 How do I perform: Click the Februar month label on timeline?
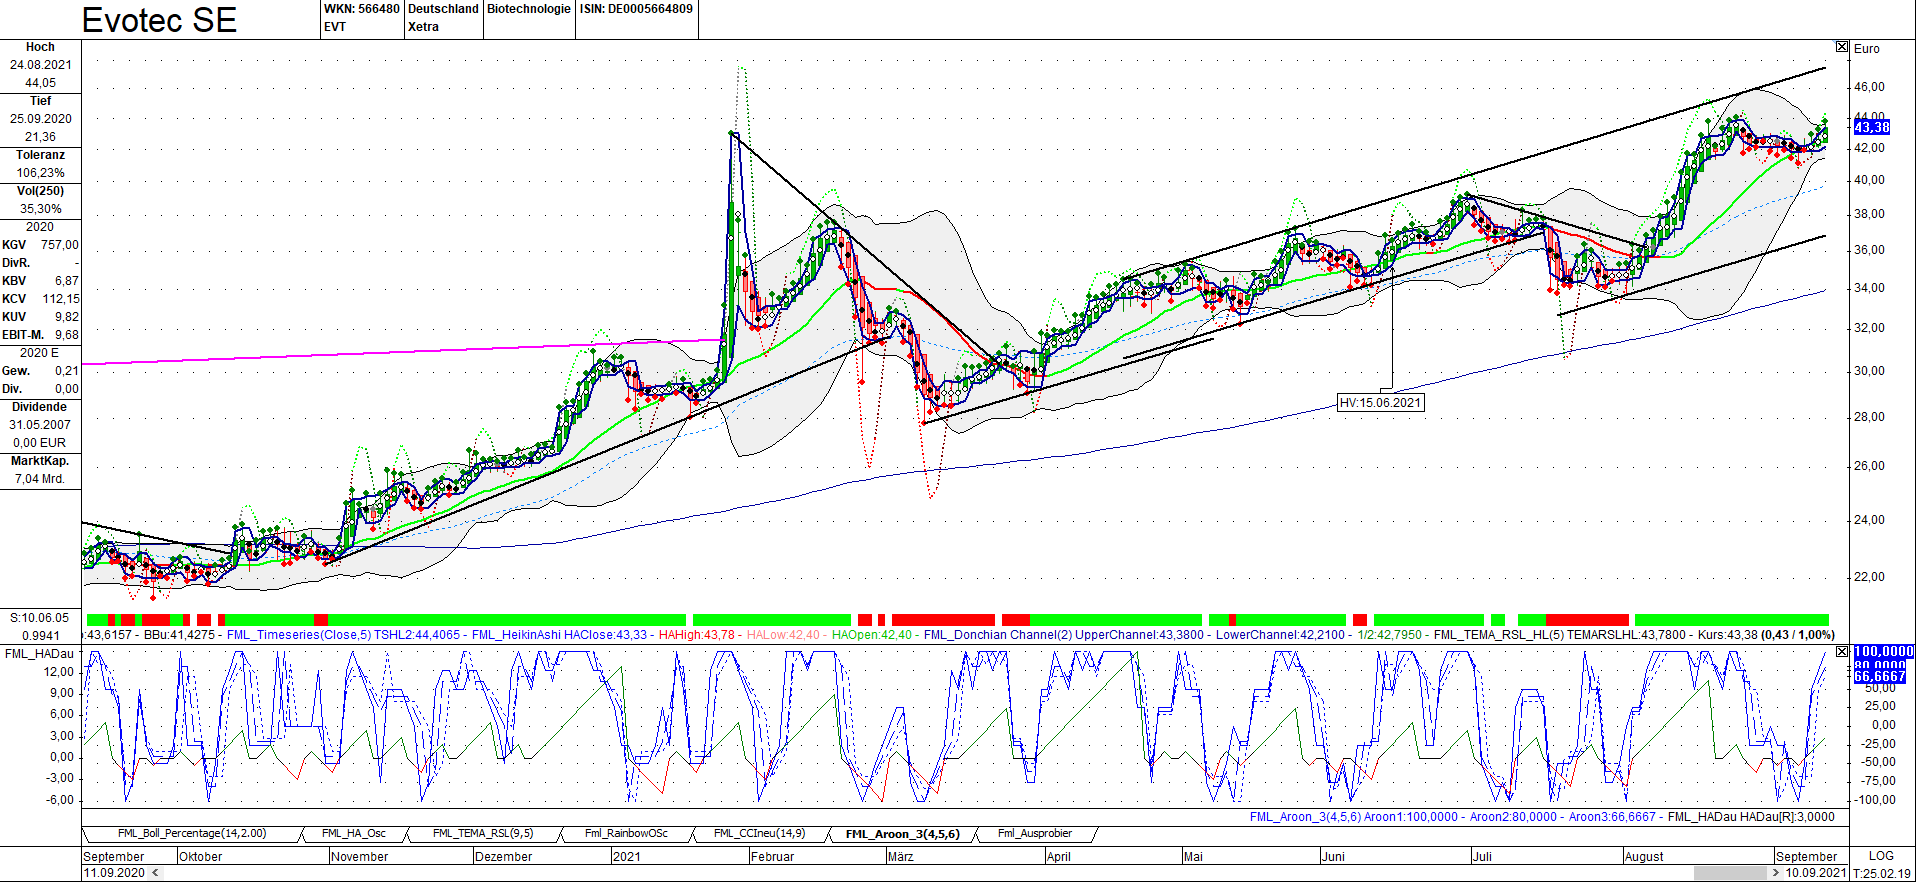point(772,857)
